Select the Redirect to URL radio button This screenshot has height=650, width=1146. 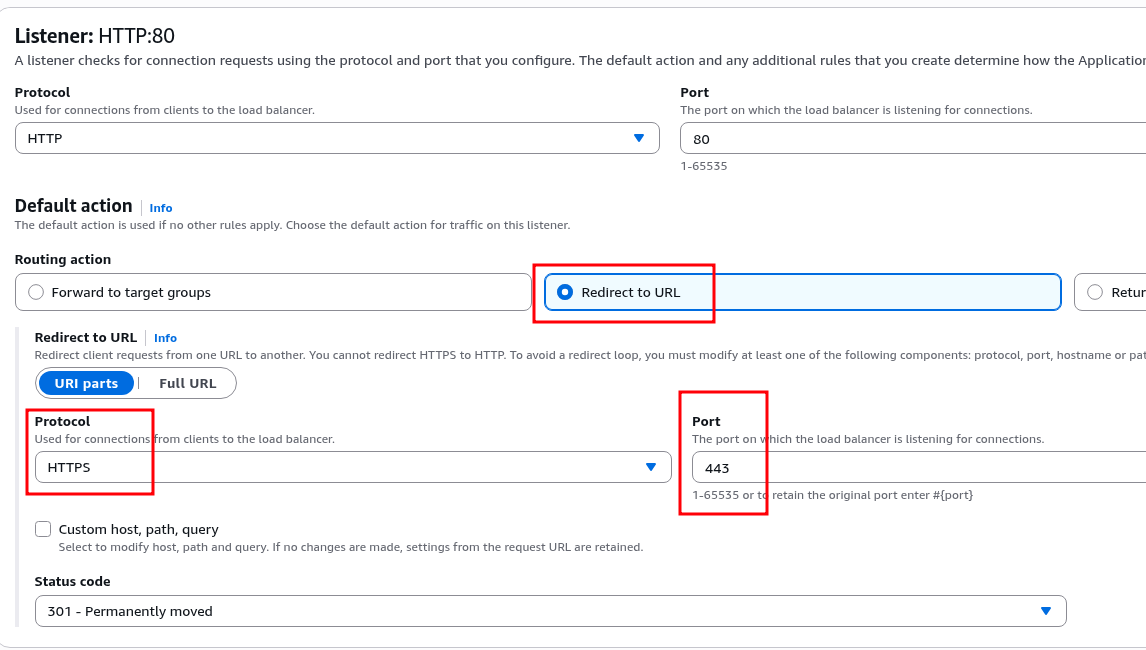(565, 292)
